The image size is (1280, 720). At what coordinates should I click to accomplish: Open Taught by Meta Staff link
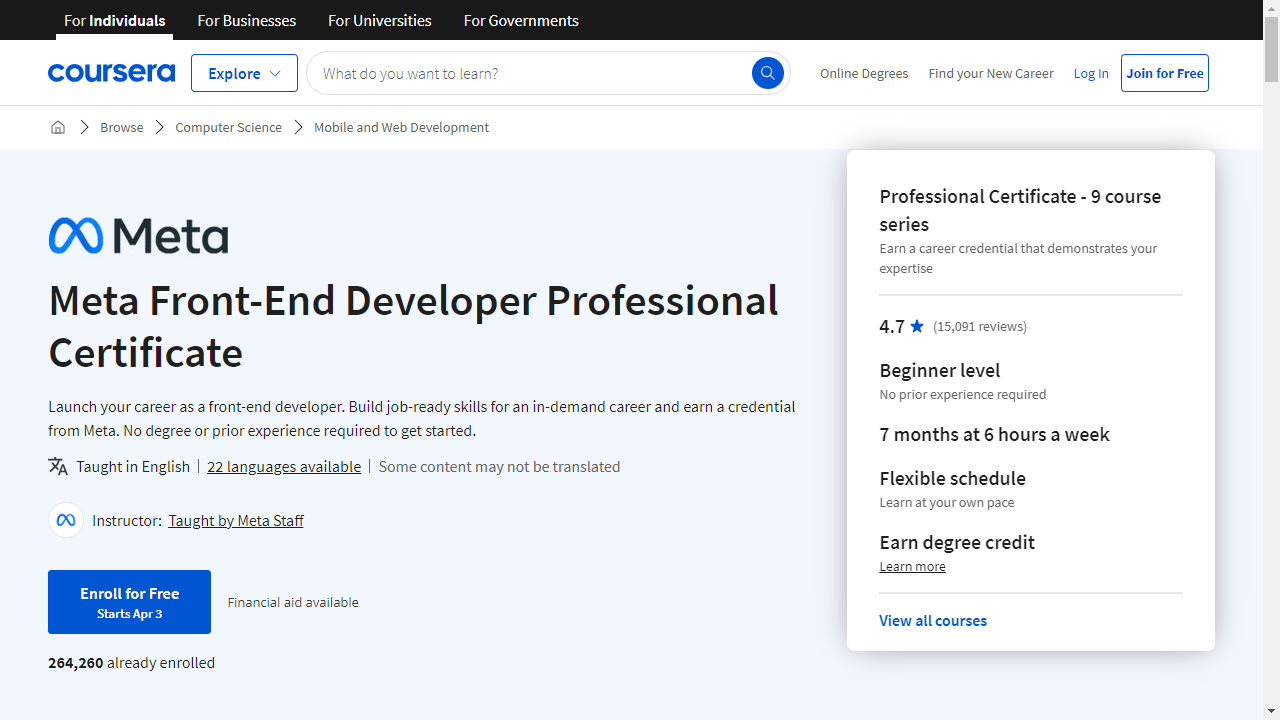(x=236, y=520)
